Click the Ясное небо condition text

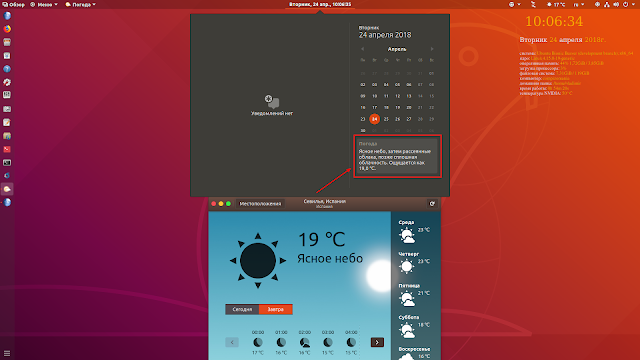click(x=330, y=259)
